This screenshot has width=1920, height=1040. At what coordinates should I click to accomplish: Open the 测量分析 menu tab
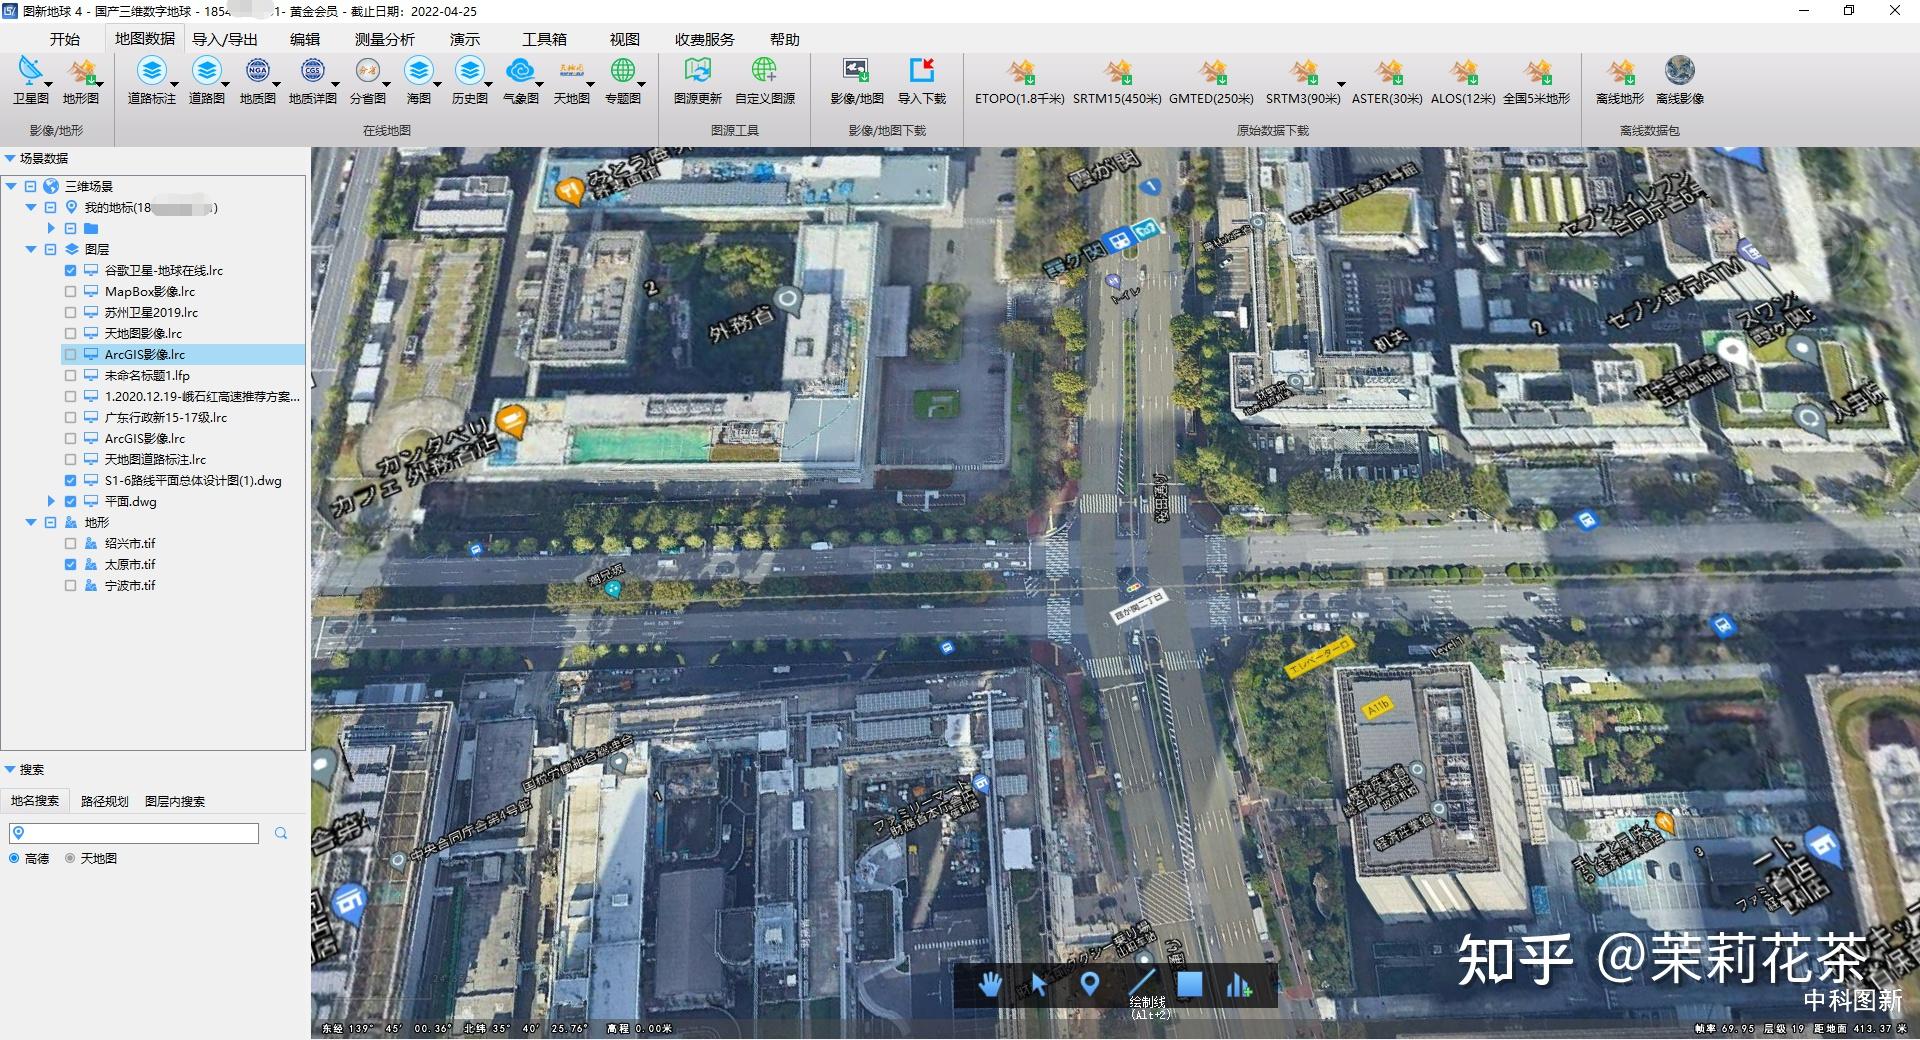tap(384, 39)
